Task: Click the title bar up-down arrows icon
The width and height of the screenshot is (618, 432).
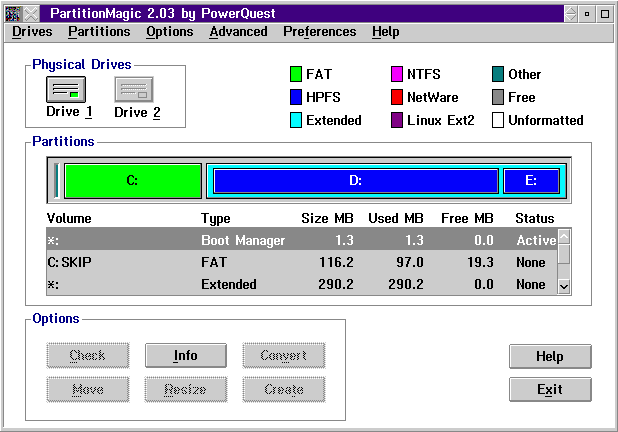Action: tap(571, 14)
